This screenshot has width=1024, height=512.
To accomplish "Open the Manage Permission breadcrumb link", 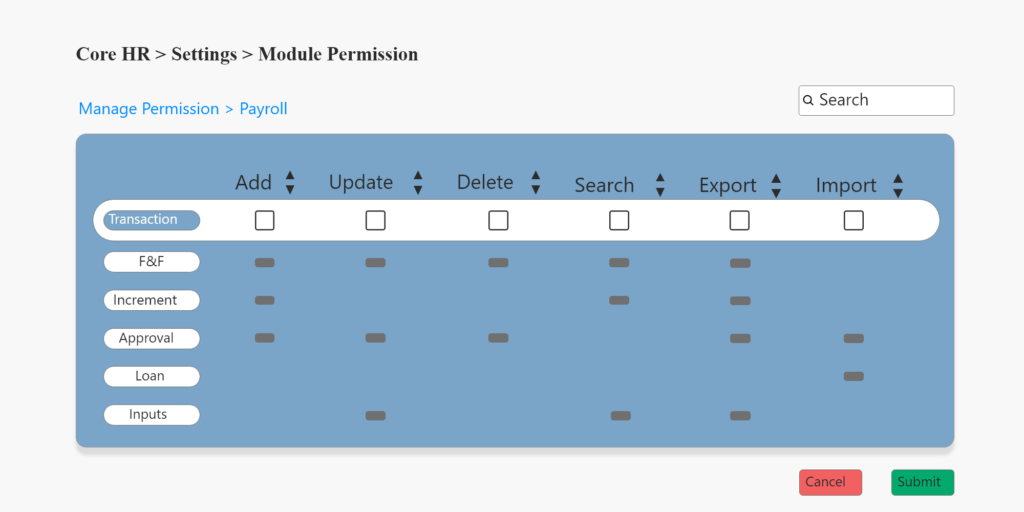I will [148, 109].
